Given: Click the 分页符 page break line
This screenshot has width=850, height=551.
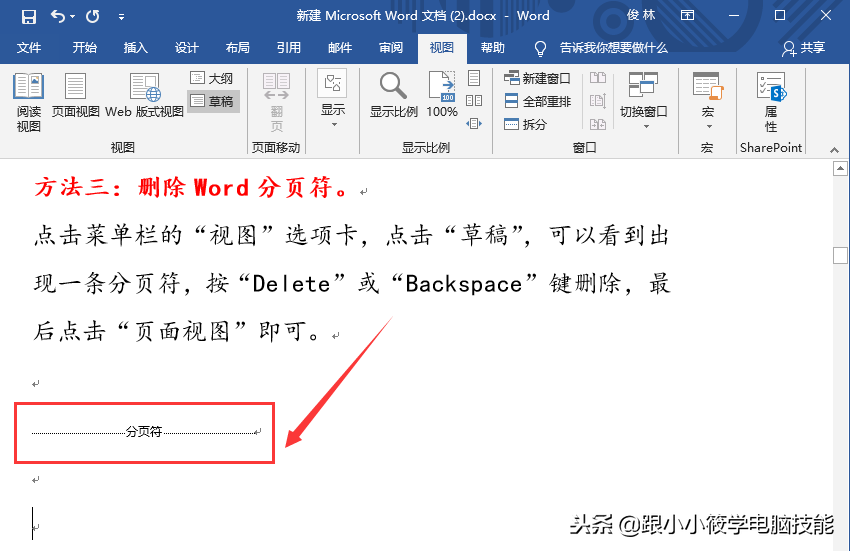Looking at the screenshot, I should tap(145, 432).
